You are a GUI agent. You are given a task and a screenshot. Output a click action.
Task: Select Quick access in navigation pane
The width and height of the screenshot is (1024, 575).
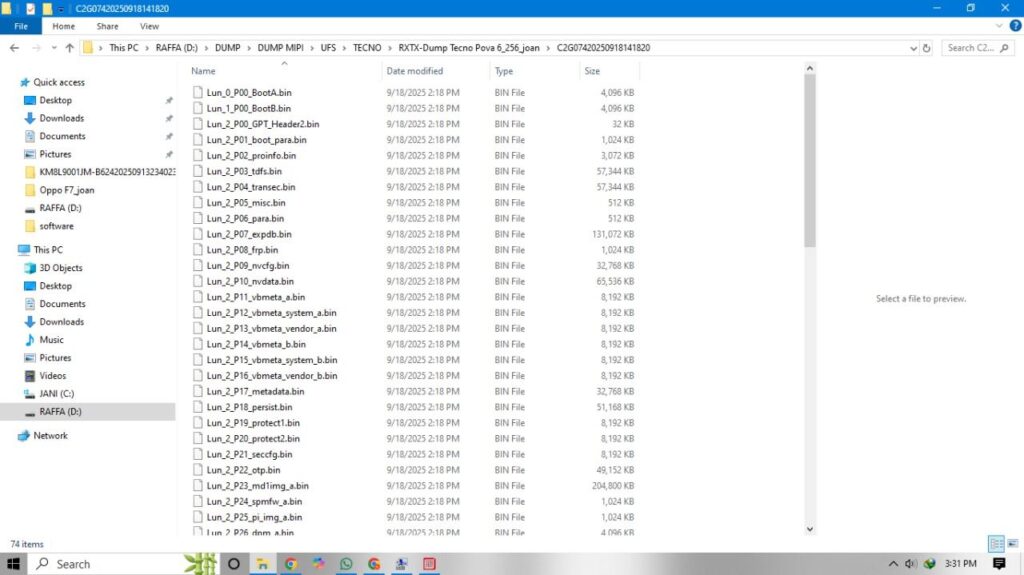pyautogui.click(x=59, y=82)
